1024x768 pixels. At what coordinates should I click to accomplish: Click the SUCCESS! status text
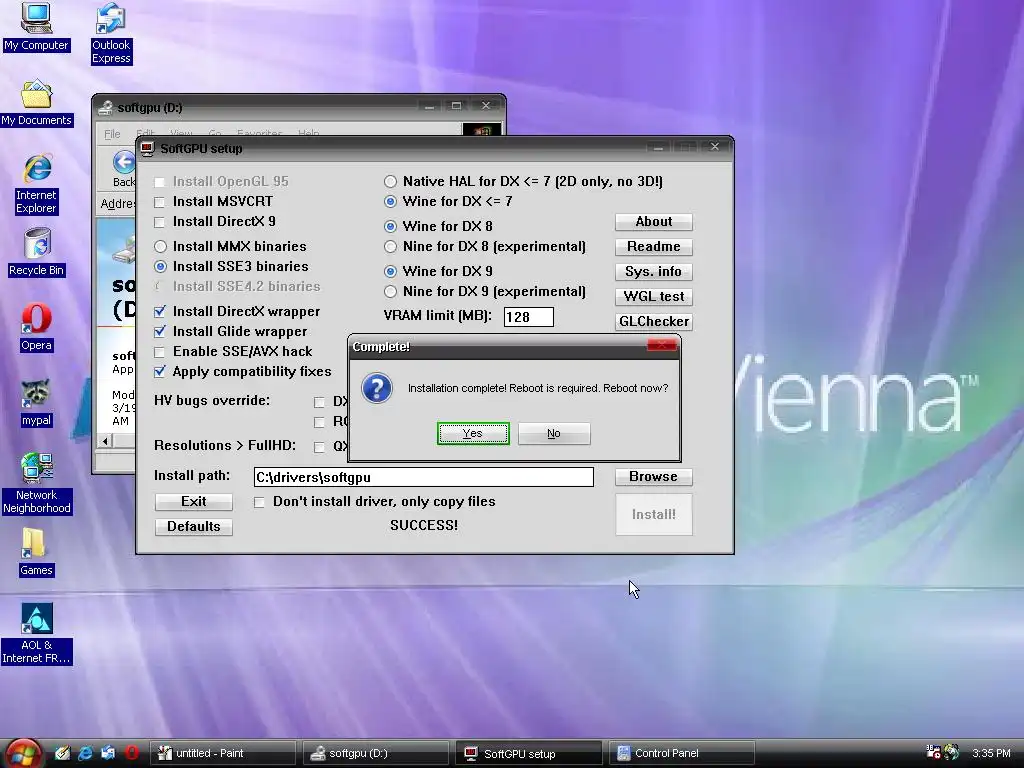coord(424,526)
